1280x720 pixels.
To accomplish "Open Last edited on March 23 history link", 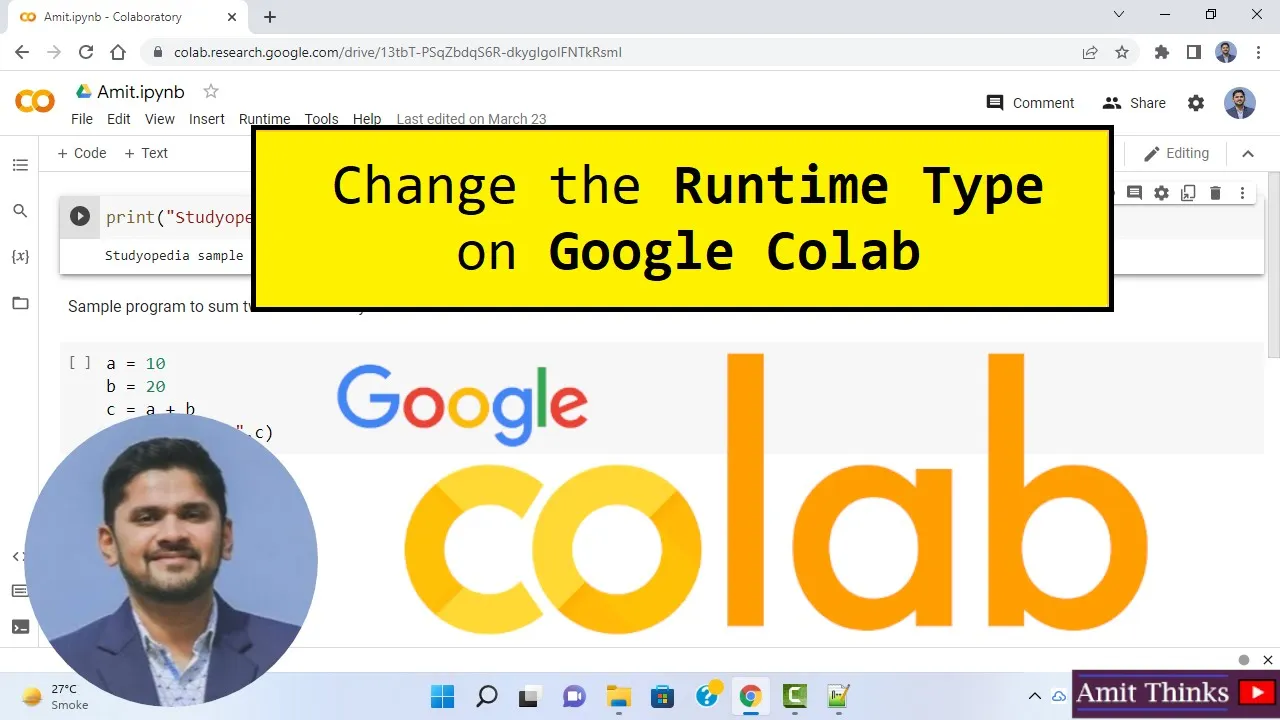I will 471,119.
